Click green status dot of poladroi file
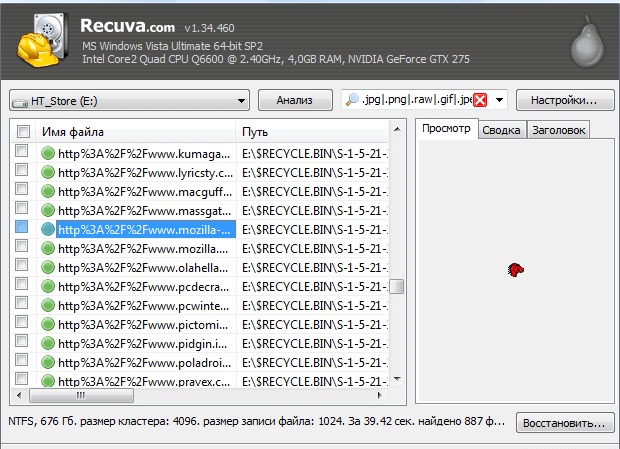This screenshot has height=449, width=620. (48, 362)
